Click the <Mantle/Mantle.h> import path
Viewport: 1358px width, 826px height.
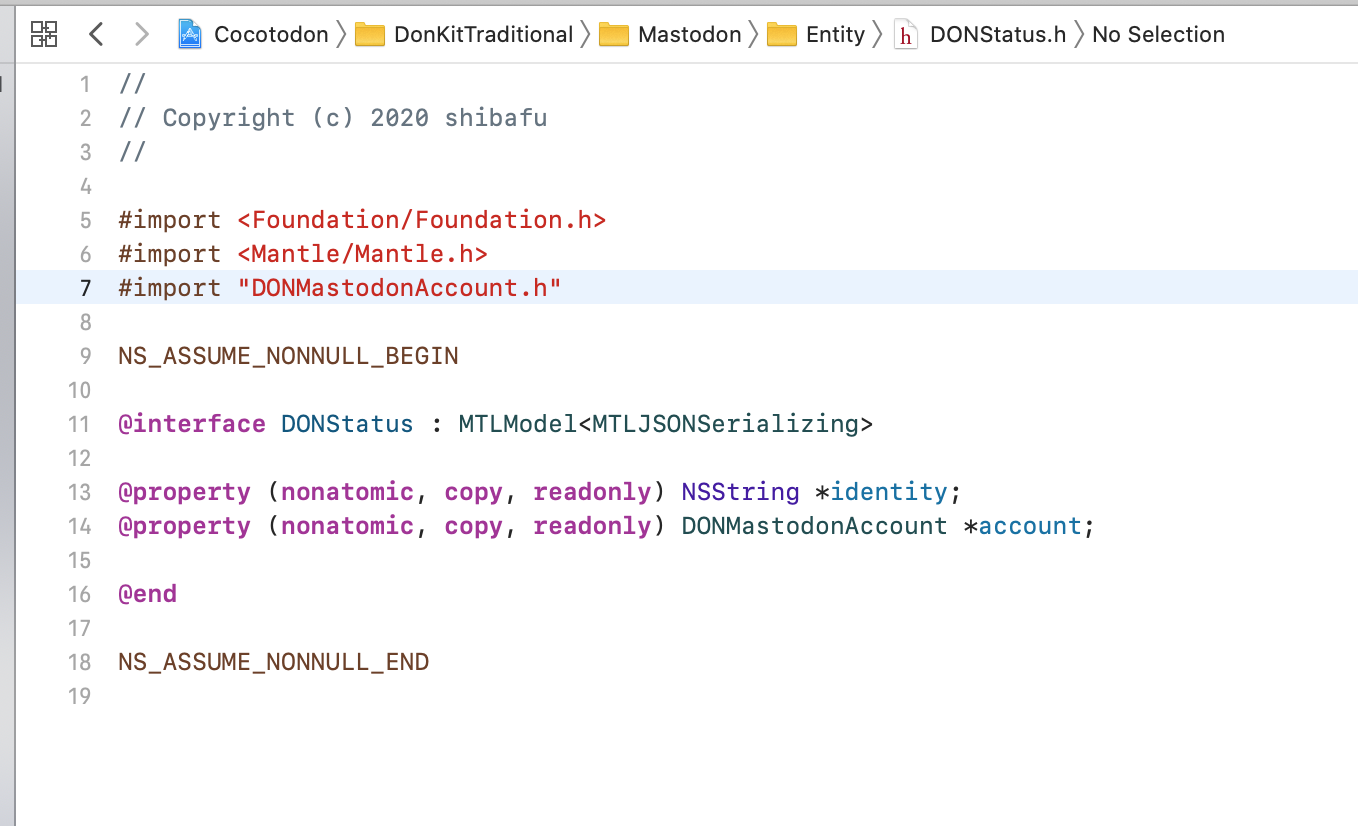point(362,254)
